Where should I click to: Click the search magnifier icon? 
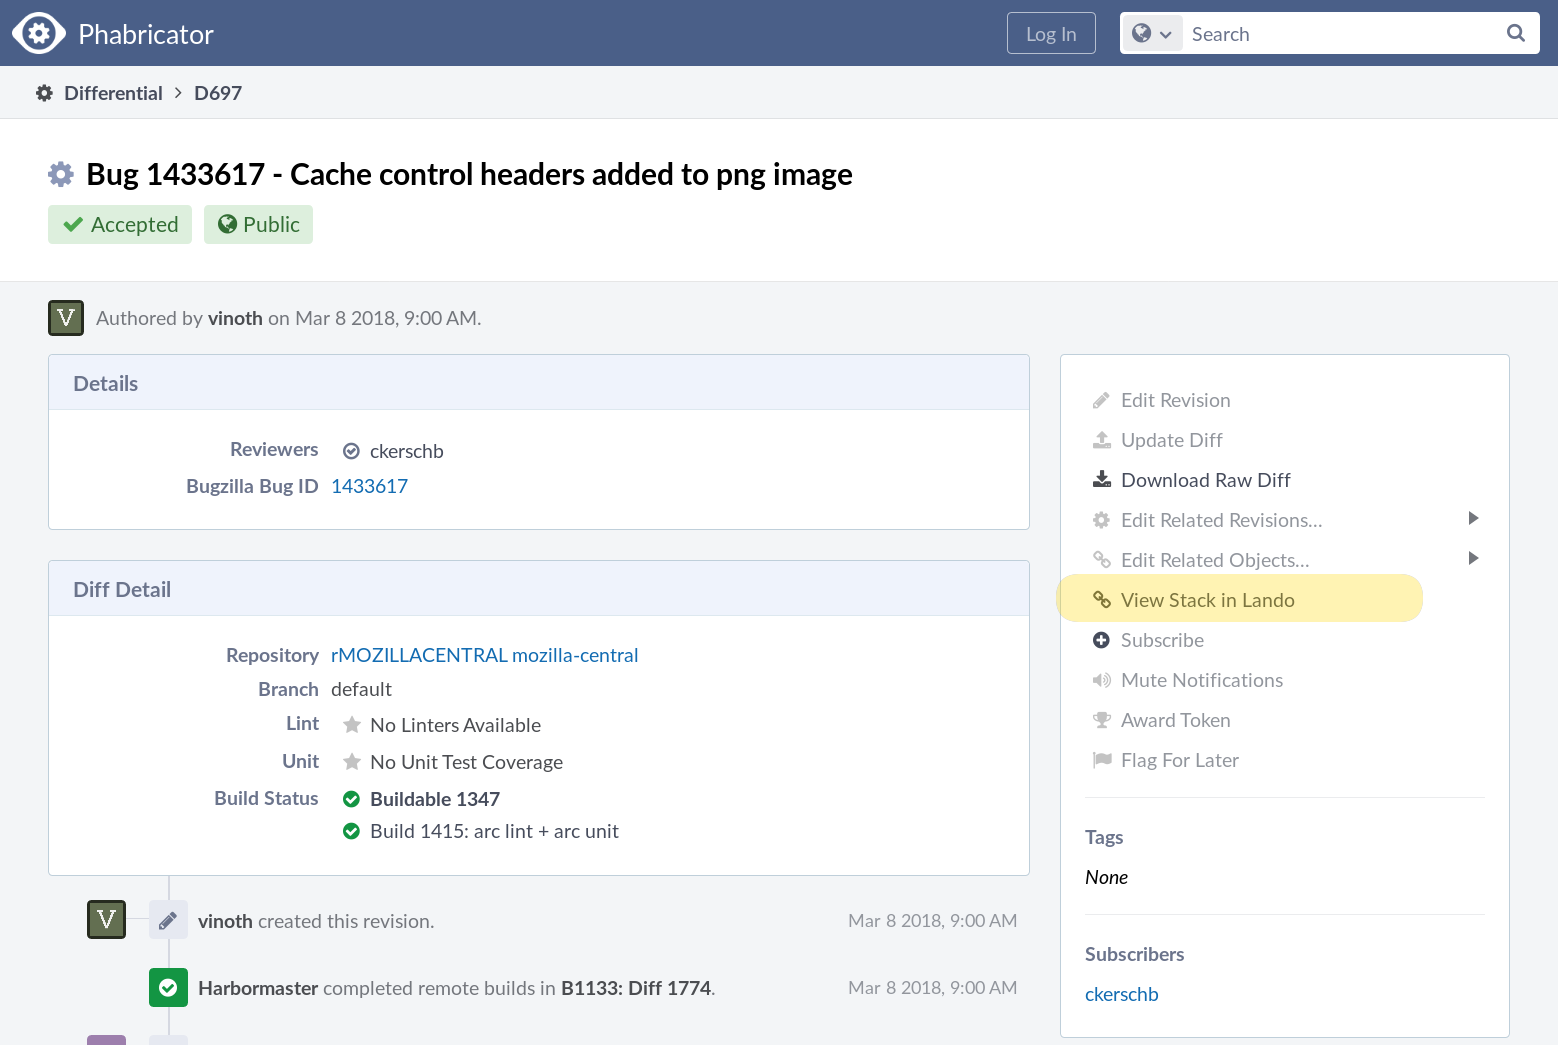(x=1516, y=33)
